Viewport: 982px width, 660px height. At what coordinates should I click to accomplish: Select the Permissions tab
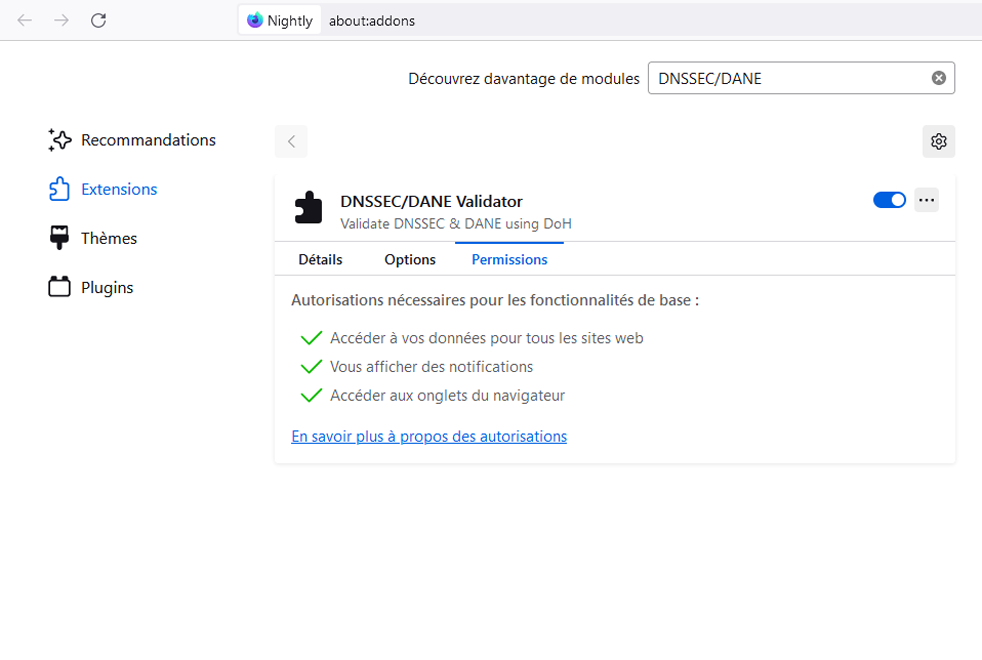point(509,259)
